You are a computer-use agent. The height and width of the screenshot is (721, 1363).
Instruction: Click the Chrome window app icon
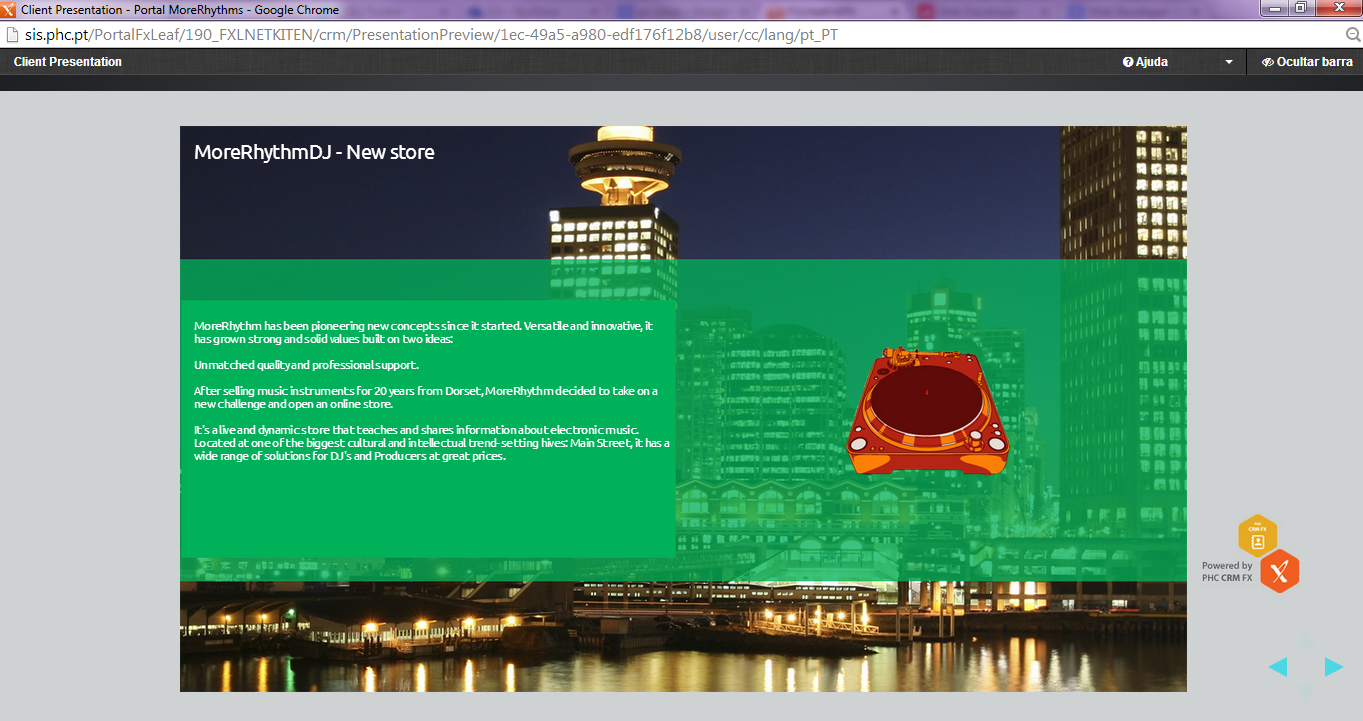pos(9,9)
